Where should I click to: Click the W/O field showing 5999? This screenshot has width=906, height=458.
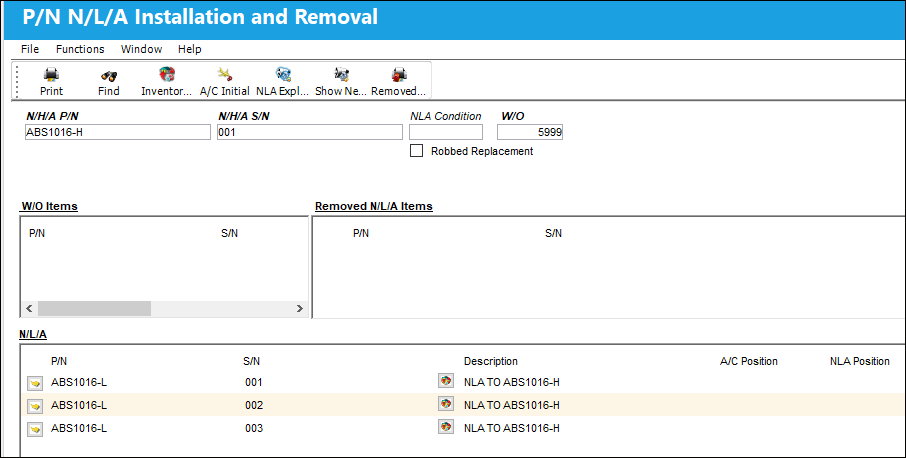[x=530, y=132]
